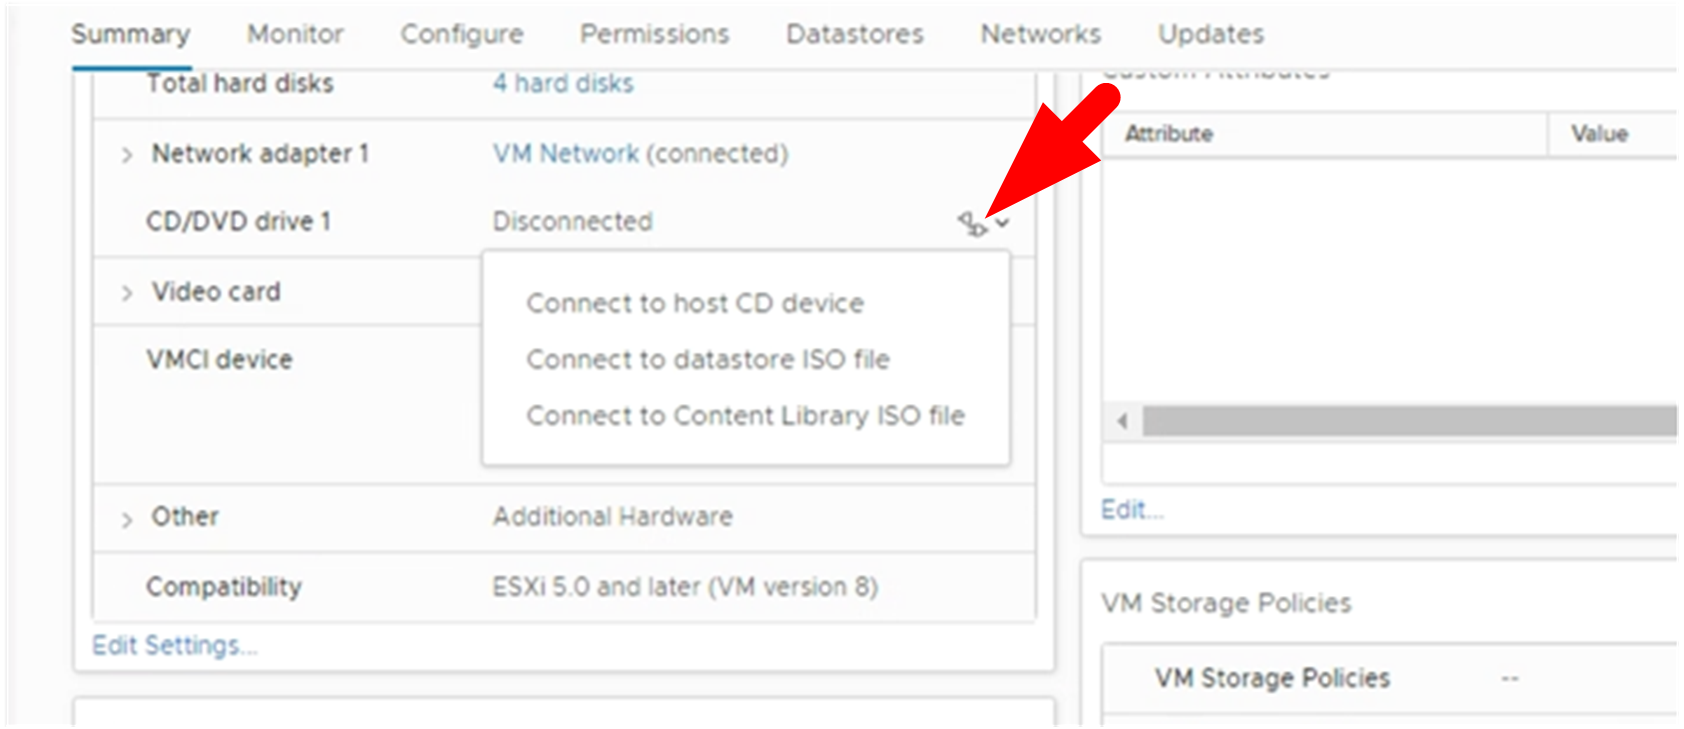Image resolution: width=1684 pixels, height=729 pixels.
Task: Select Connect to host CD device
Action: click(696, 303)
